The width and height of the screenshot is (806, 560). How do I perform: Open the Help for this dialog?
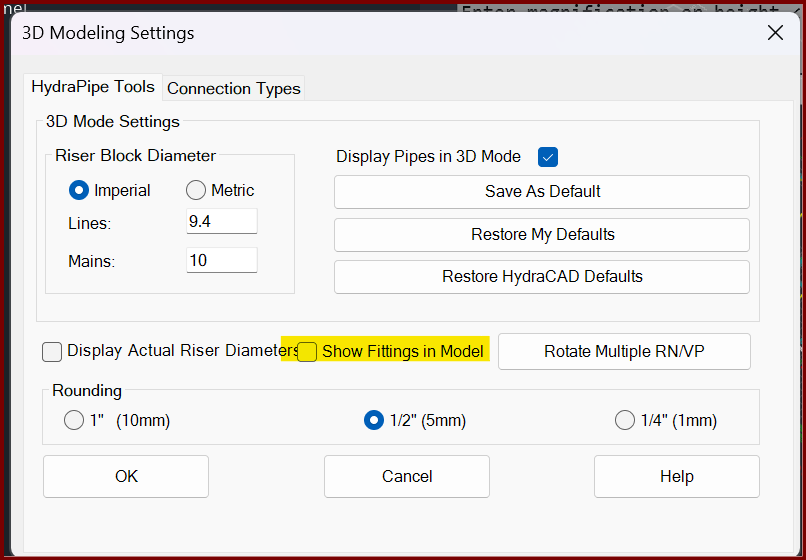[x=676, y=476]
